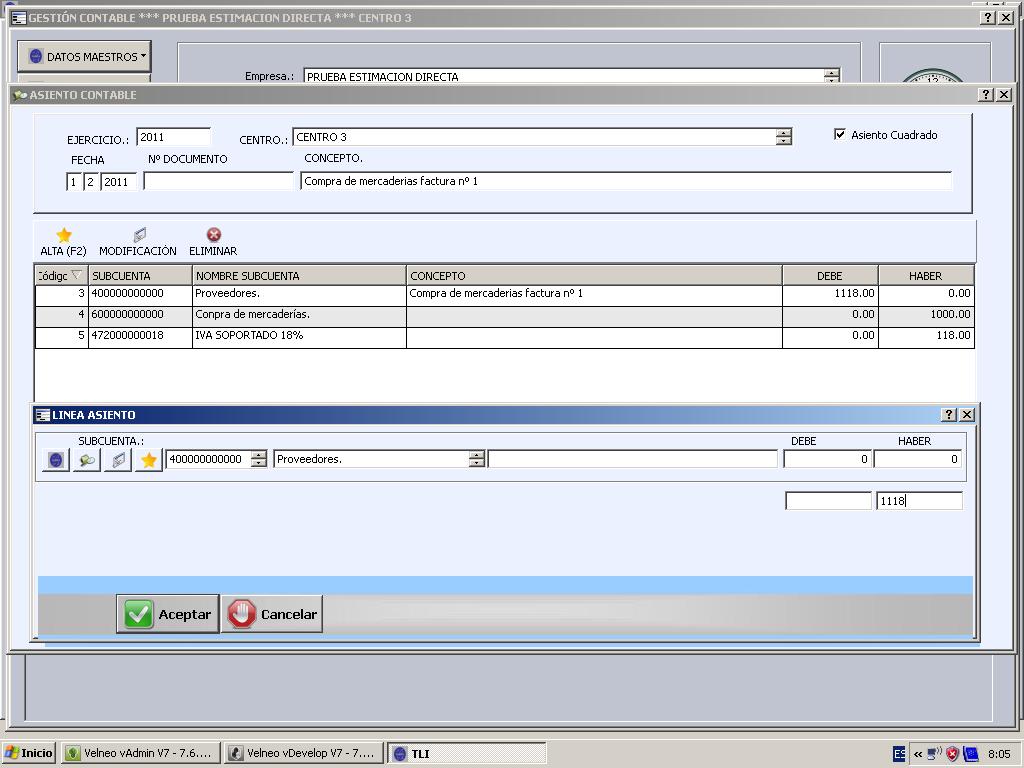Select the Conpra de mercaderías row
The width and height of the screenshot is (1024, 768).
coord(504,315)
